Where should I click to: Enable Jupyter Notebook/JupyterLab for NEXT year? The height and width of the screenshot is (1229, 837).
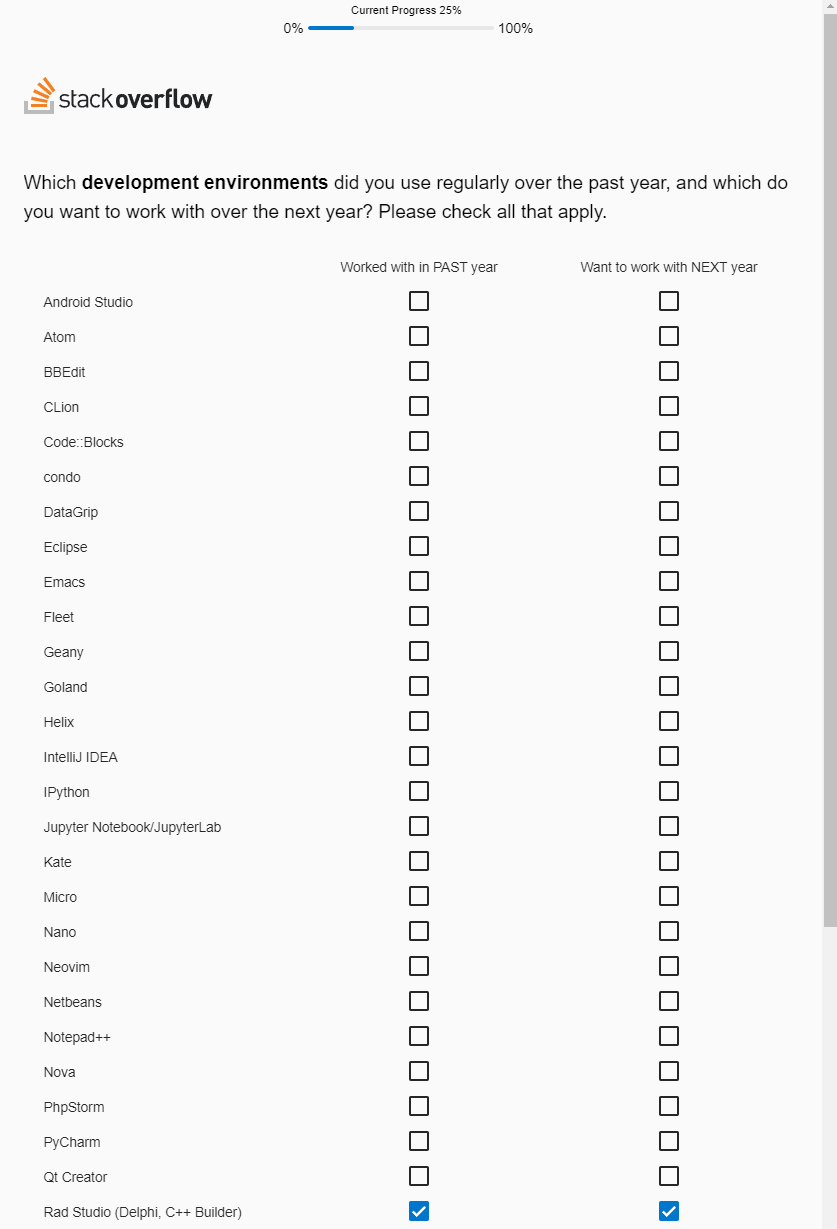click(x=668, y=826)
